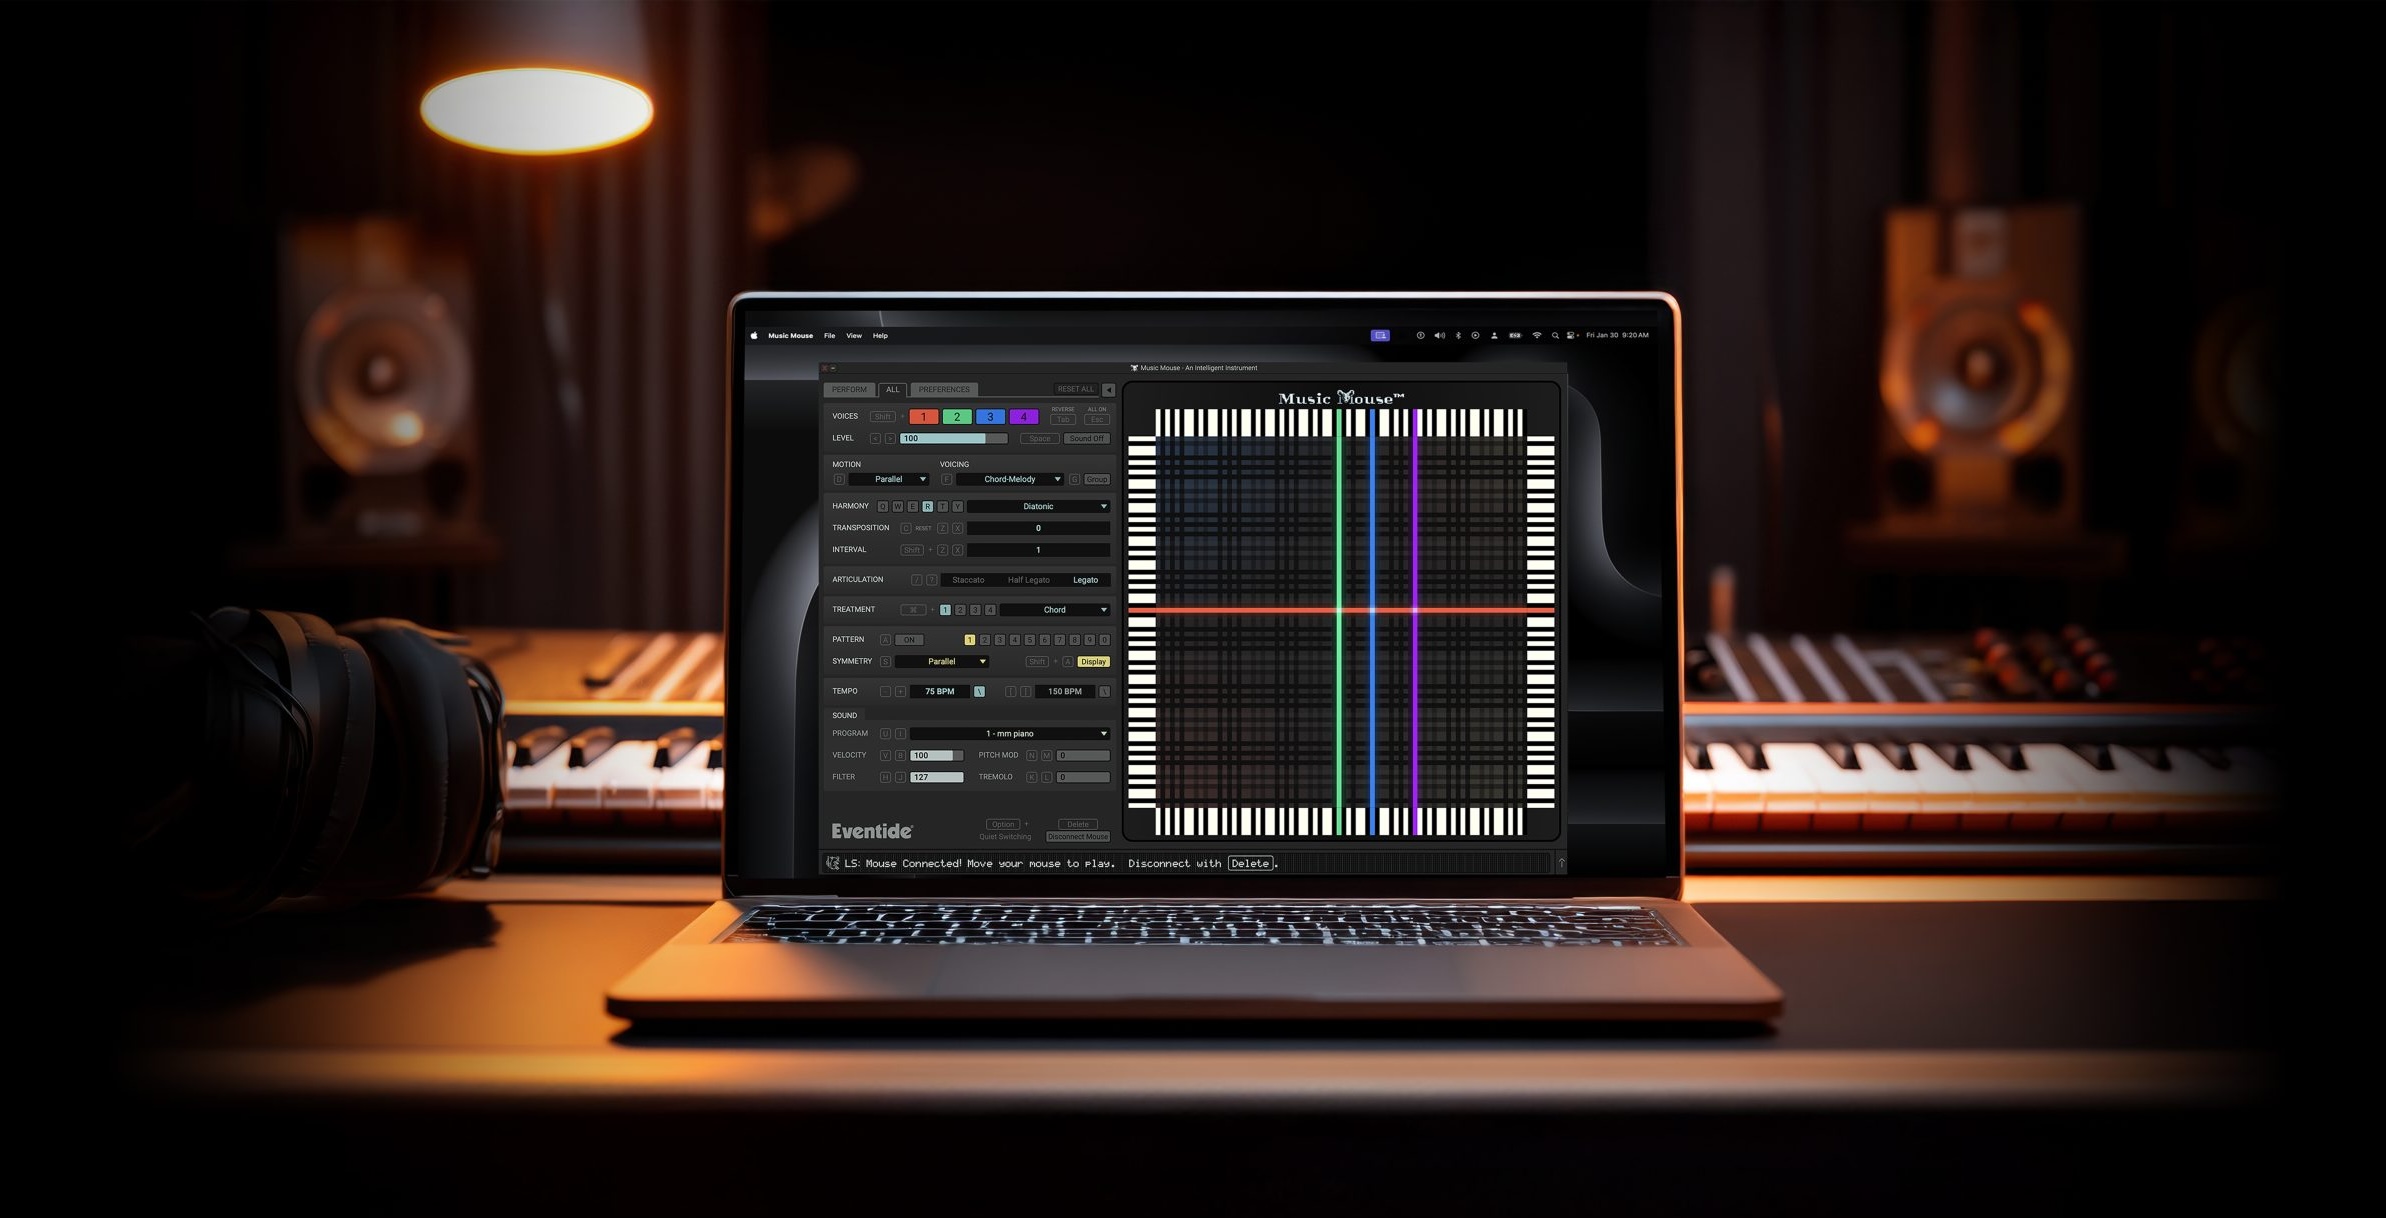Adjust the Level slider at 100
This screenshot has height=1218, width=2386.
point(953,439)
